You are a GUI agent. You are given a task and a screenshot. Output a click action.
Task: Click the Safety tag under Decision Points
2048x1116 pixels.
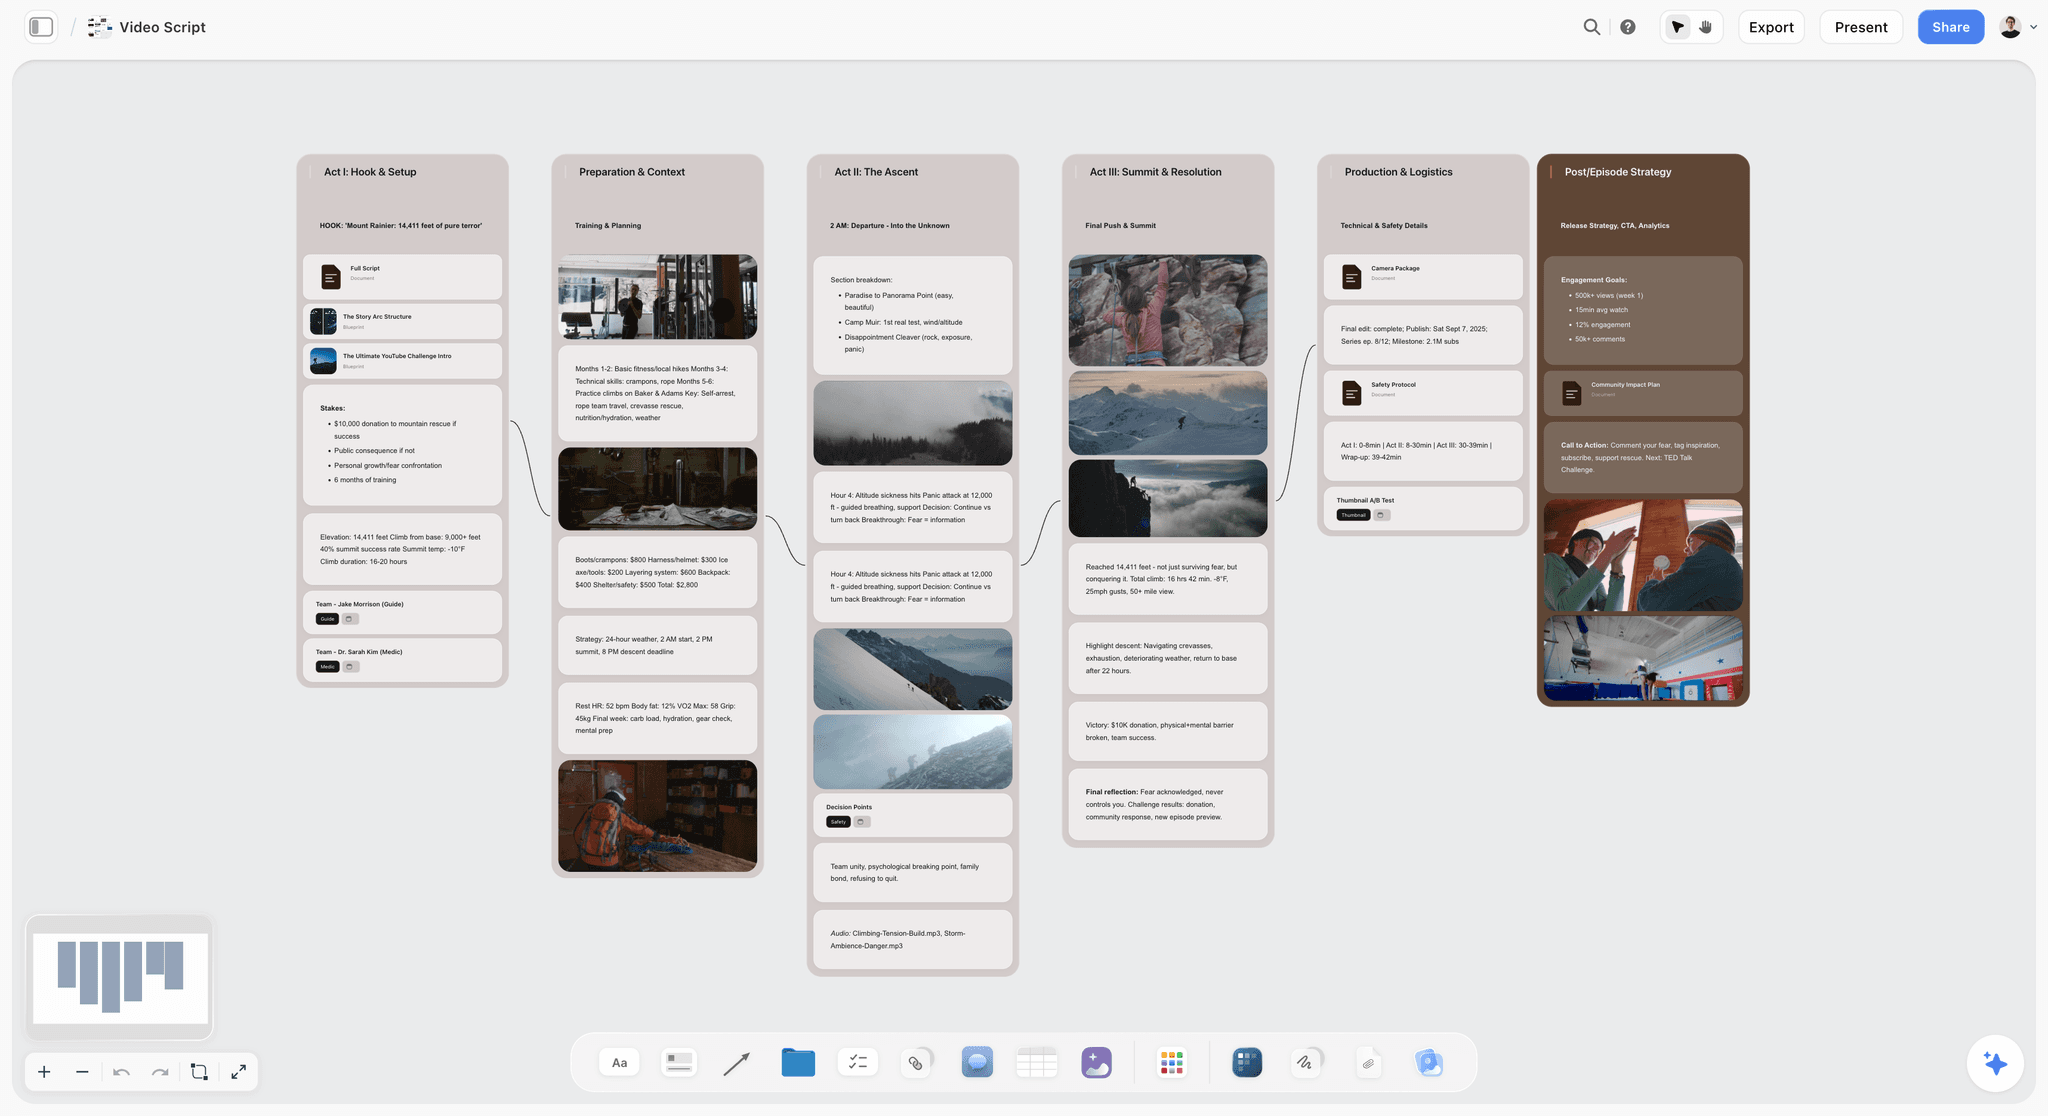838,822
